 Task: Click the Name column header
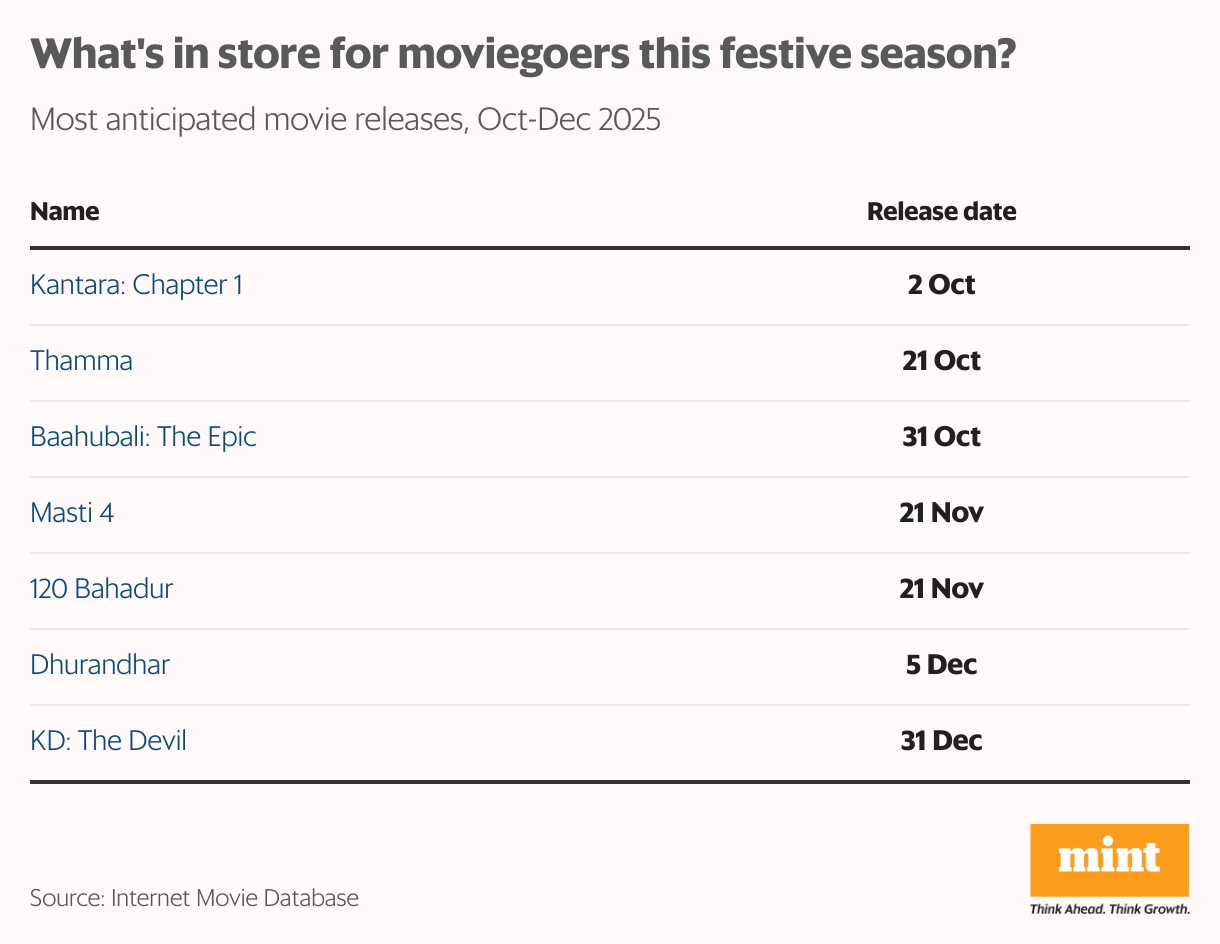pos(64,212)
